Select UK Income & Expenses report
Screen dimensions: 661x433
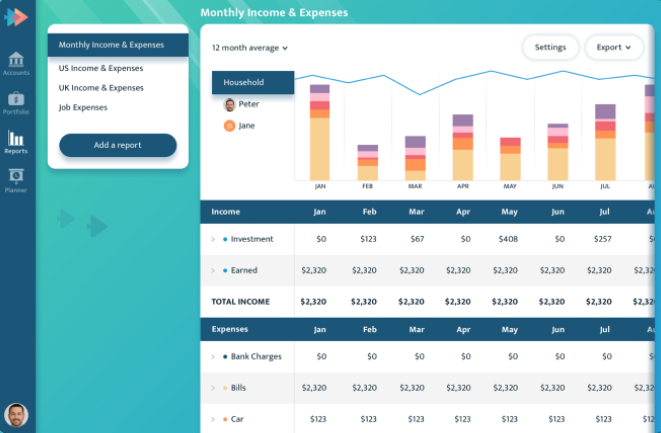click(x=101, y=88)
